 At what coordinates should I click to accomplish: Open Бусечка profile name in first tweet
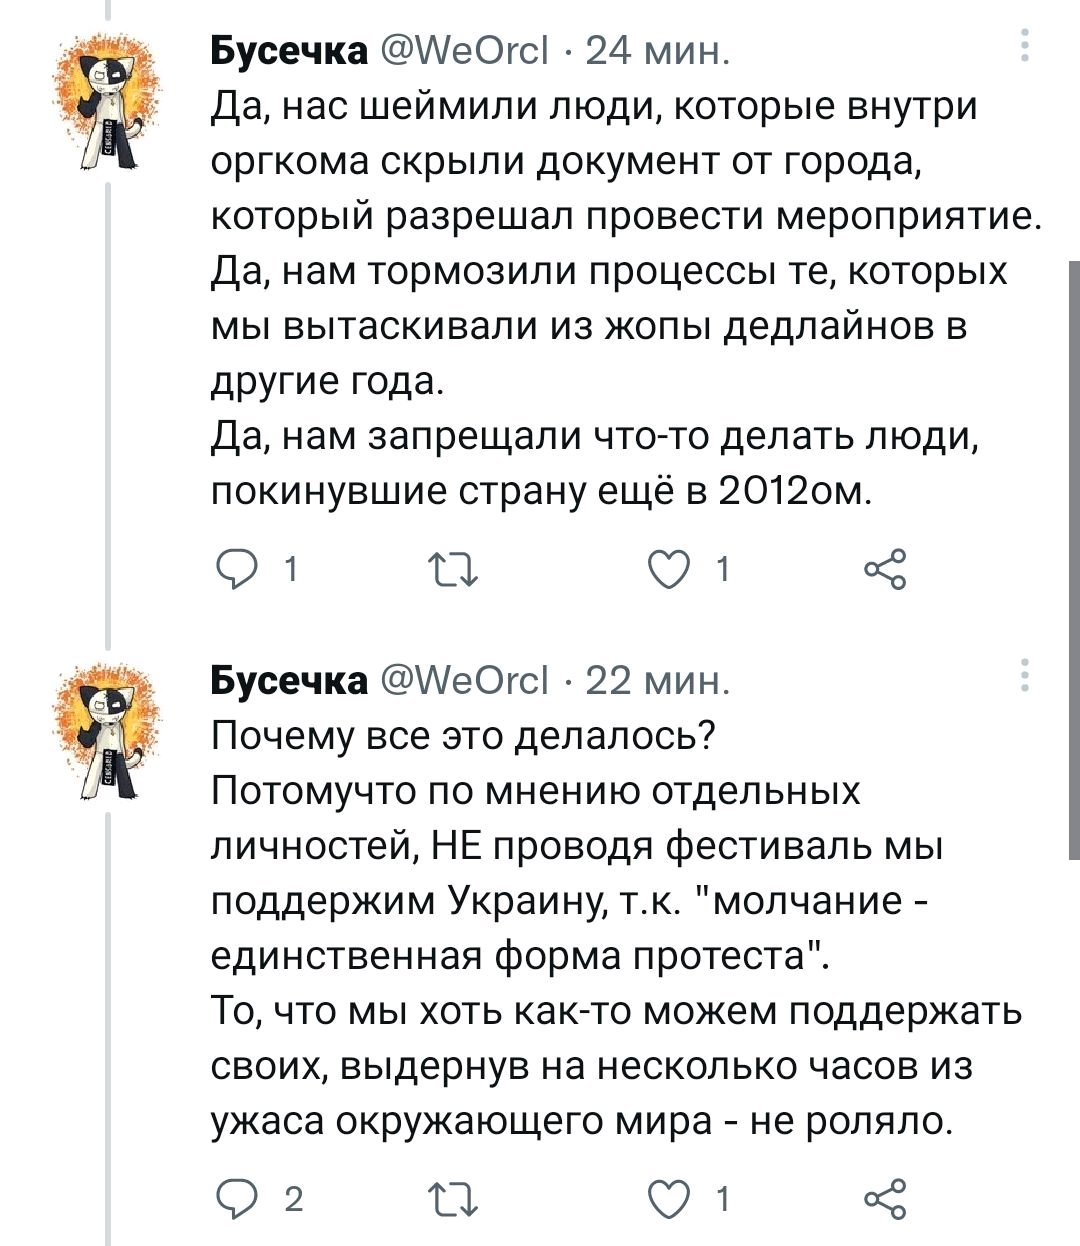[289, 51]
